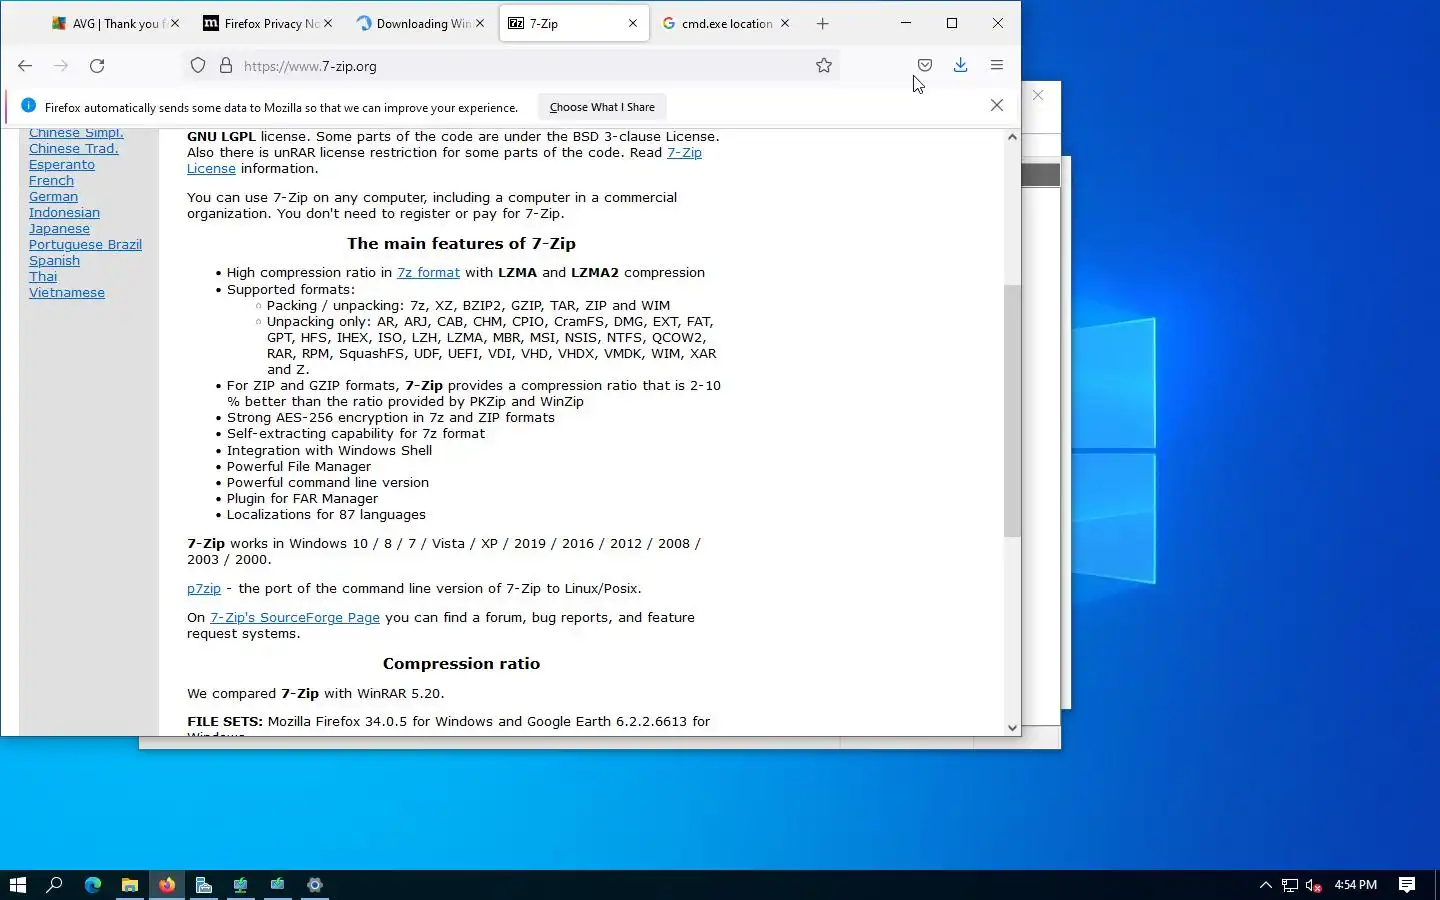The width and height of the screenshot is (1440, 900).
Task: Close the AVG Thank you tab
Action: (x=175, y=23)
